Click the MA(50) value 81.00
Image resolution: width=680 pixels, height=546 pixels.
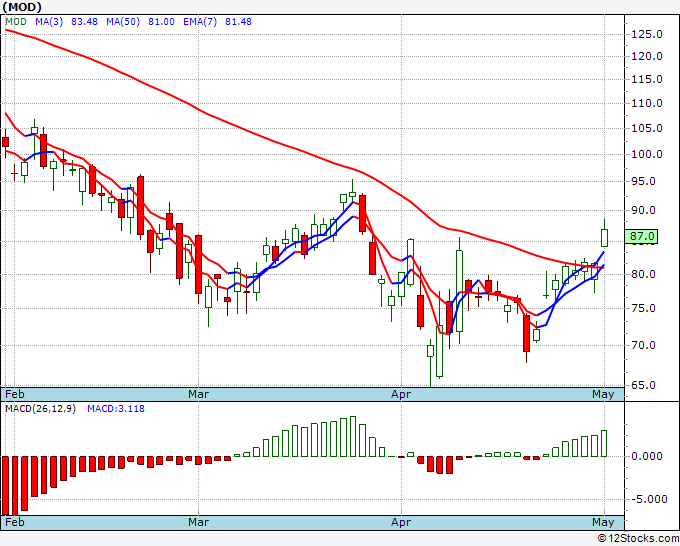point(161,22)
